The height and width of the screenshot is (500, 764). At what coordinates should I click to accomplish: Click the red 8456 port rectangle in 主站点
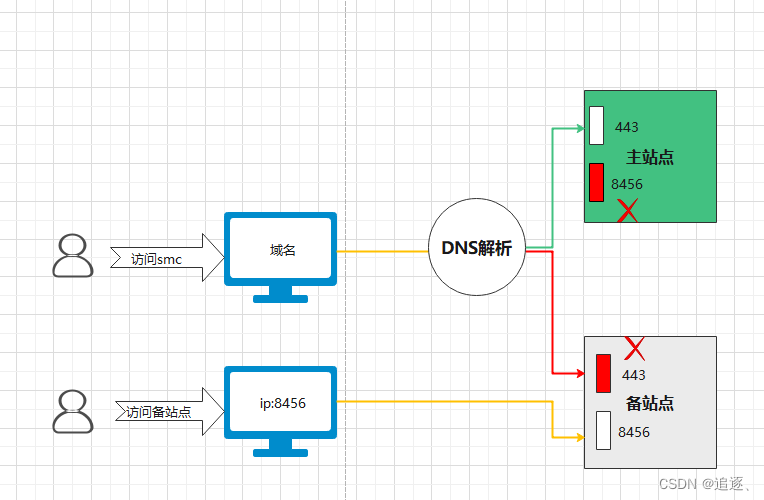(x=596, y=182)
